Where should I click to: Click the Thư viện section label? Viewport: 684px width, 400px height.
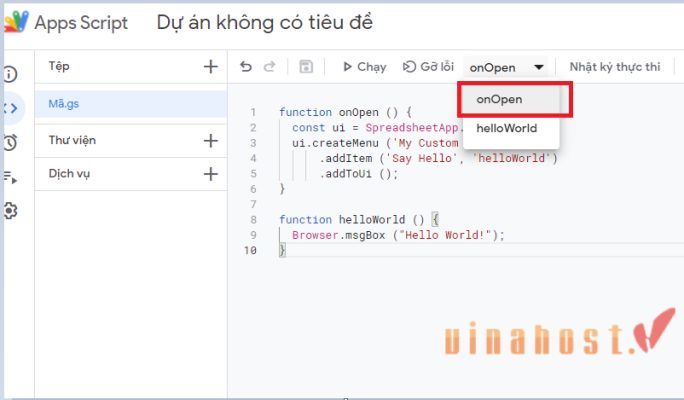pos(72,140)
